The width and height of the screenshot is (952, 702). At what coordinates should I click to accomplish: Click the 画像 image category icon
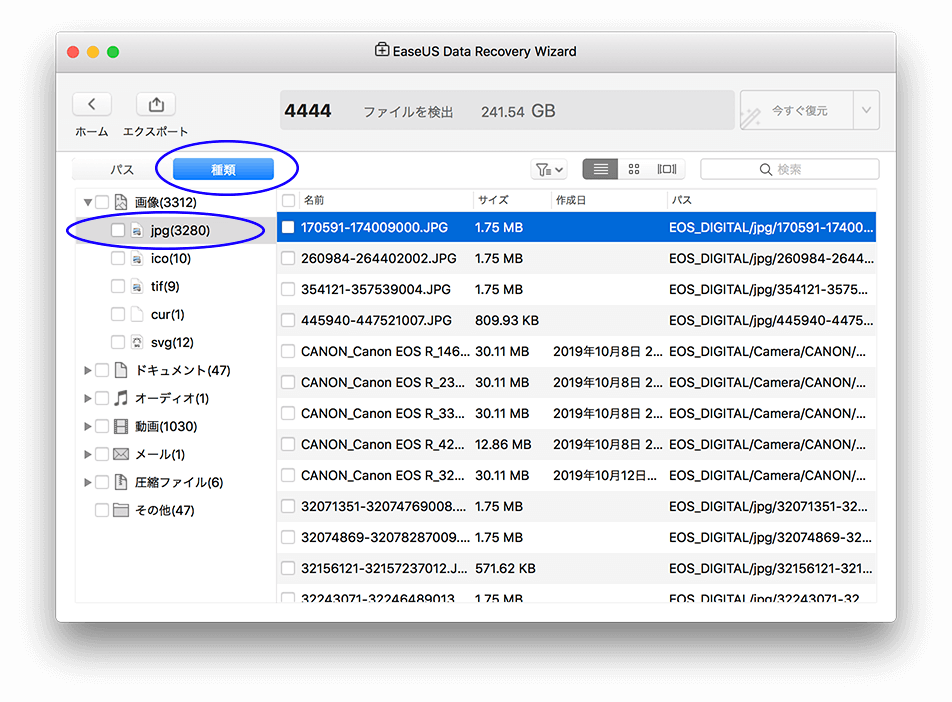click(x=121, y=202)
